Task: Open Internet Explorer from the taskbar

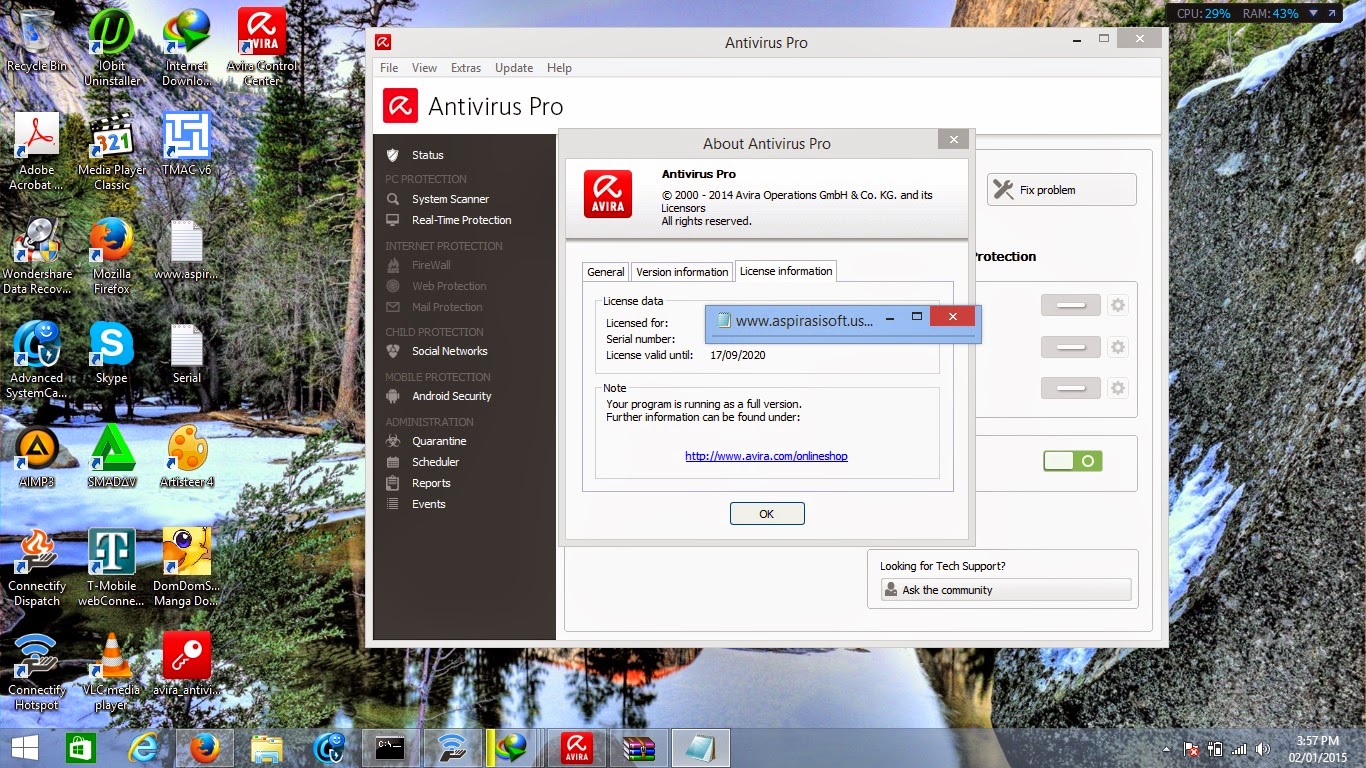Action: click(143, 748)
